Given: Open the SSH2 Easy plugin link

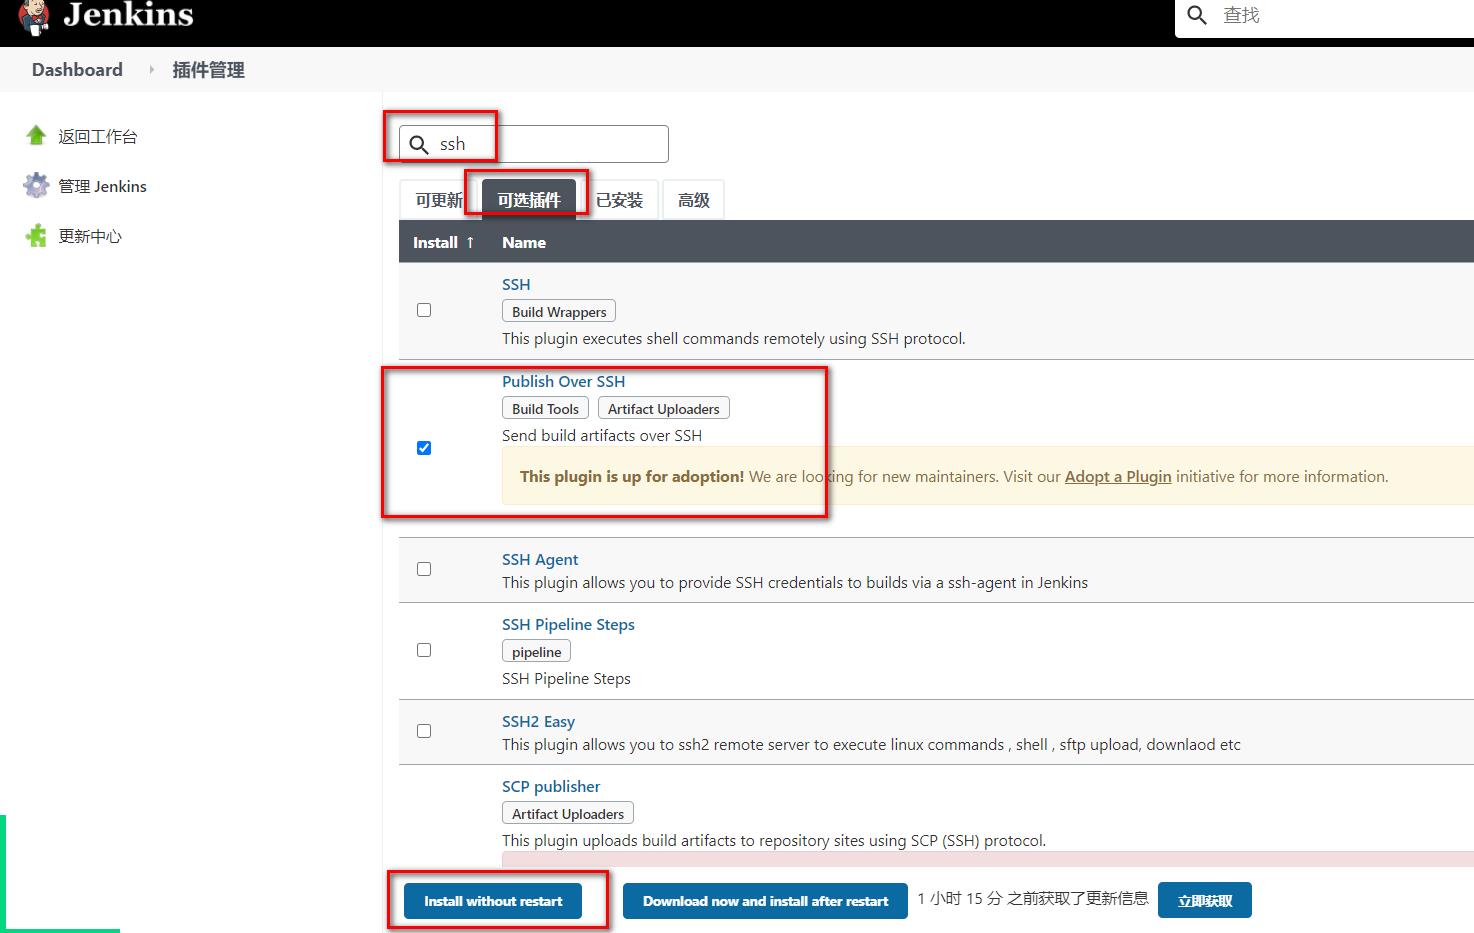Looking at the screenshot, I should (x=538, y=721).
